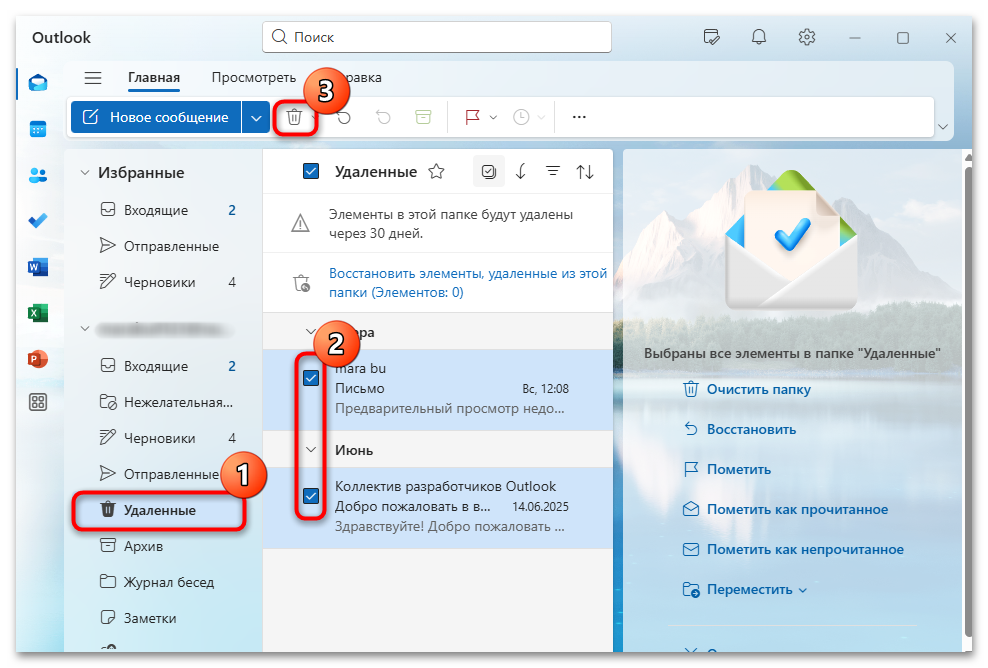988x668 pixels.
Task: Click the Archive box icon in the toolbar
Action: (423, 117)
